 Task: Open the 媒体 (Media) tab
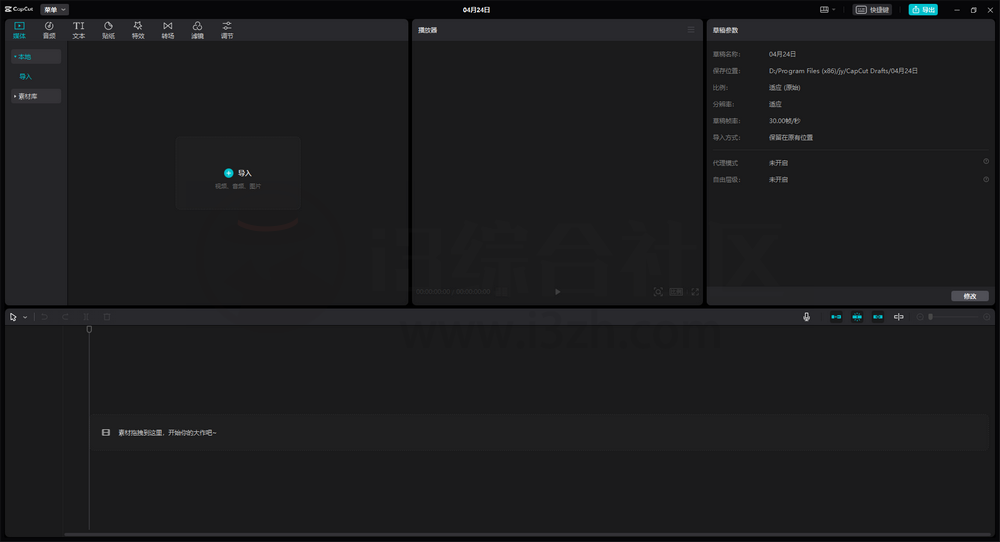point(19,30)
